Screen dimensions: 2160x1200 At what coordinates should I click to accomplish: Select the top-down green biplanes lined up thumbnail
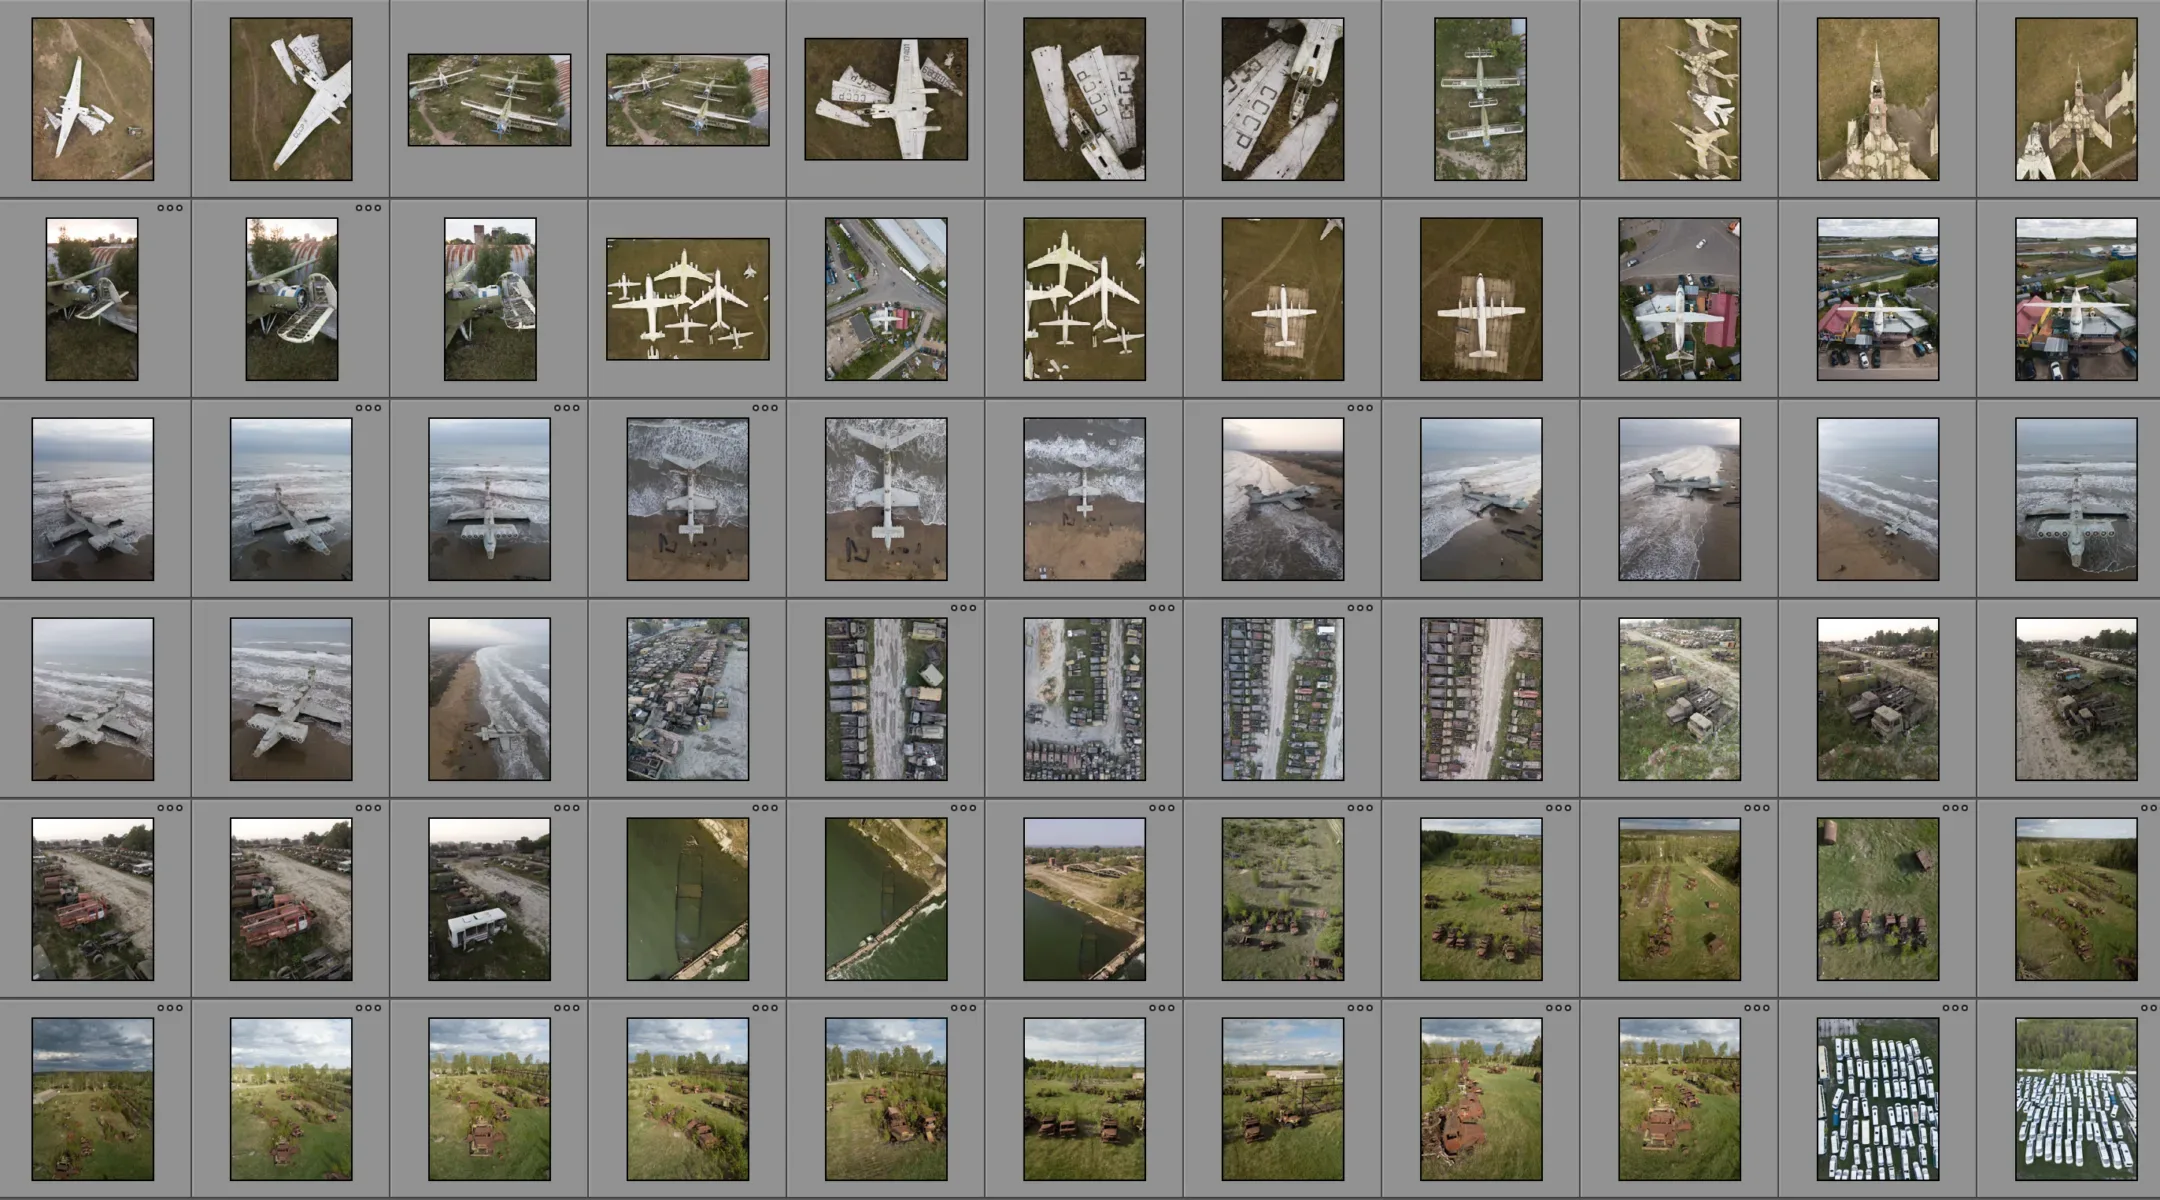[1480, 99]
